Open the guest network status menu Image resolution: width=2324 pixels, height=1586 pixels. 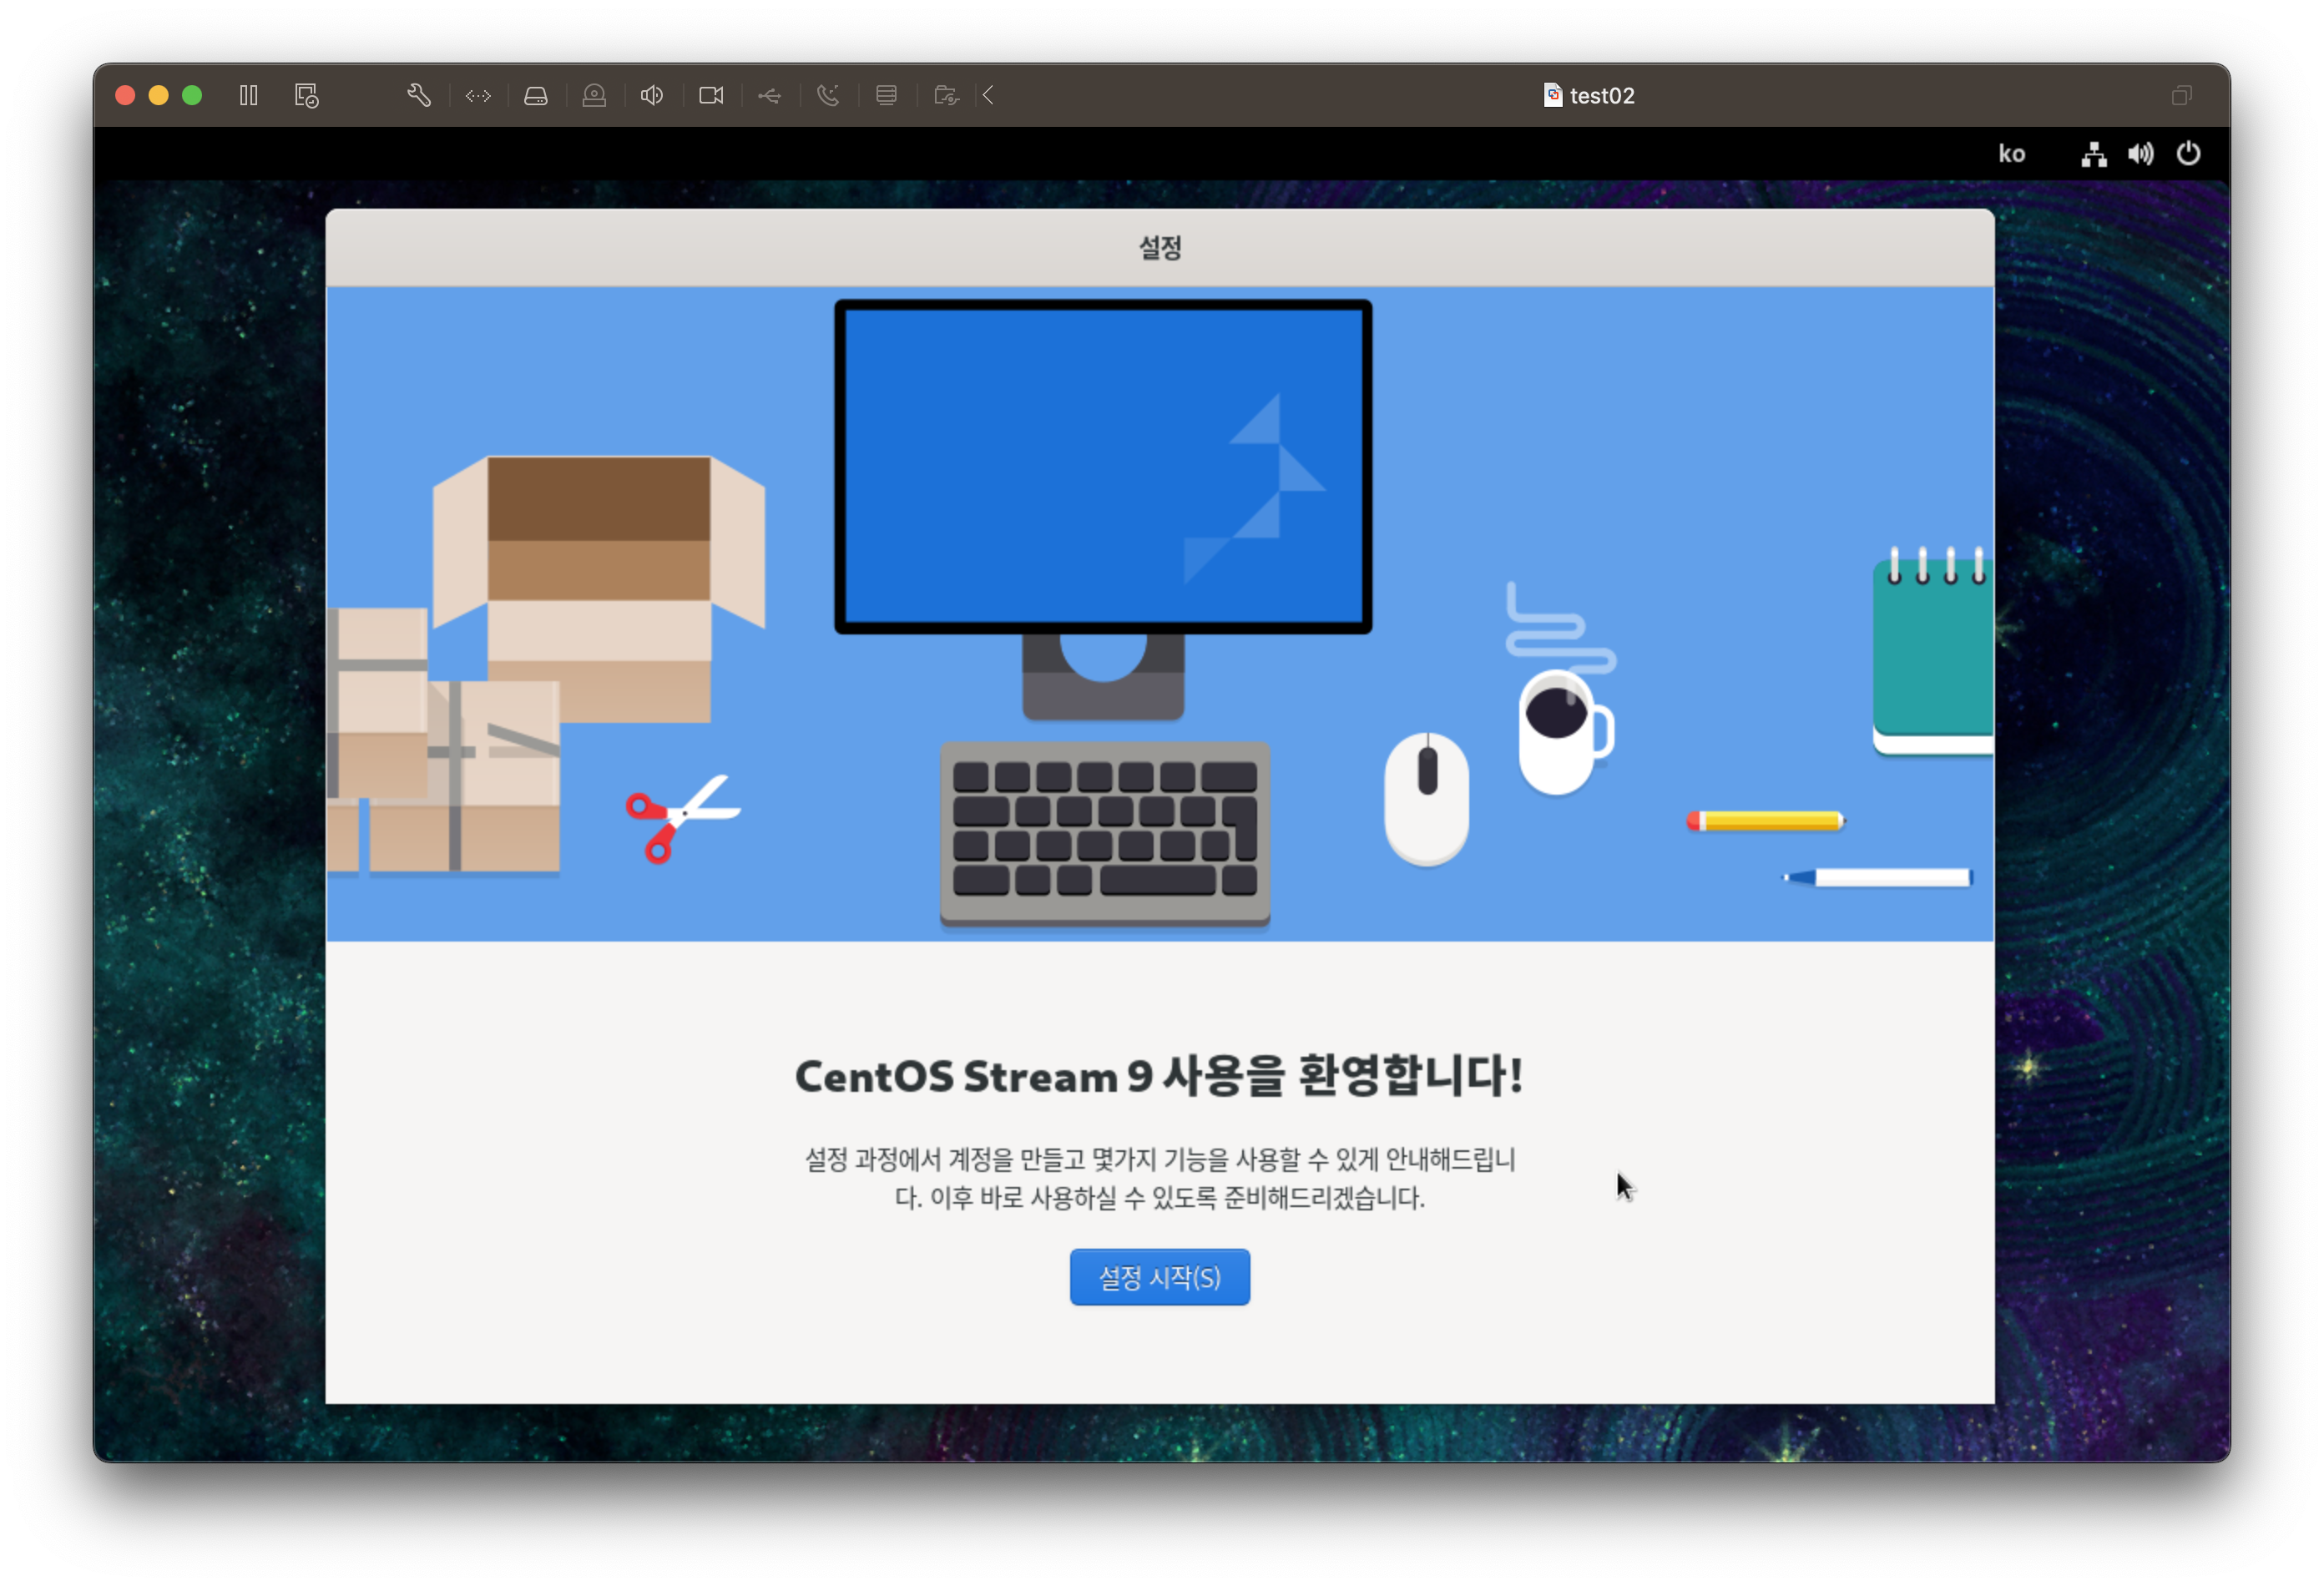click(2094, 154)
